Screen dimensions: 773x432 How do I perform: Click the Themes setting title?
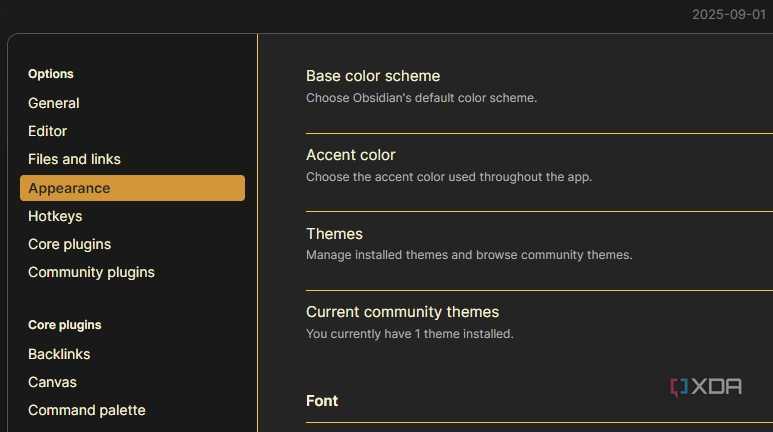(334, 234)
